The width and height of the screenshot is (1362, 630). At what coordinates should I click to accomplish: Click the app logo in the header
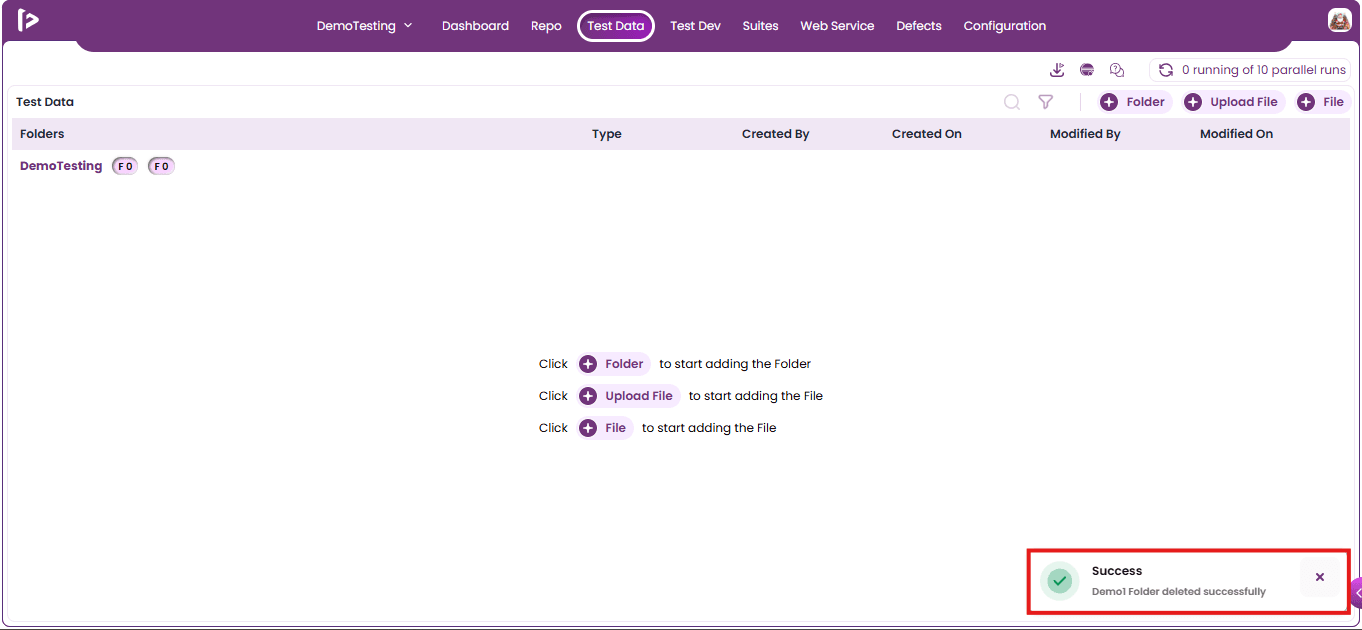[x=28, y=20]
